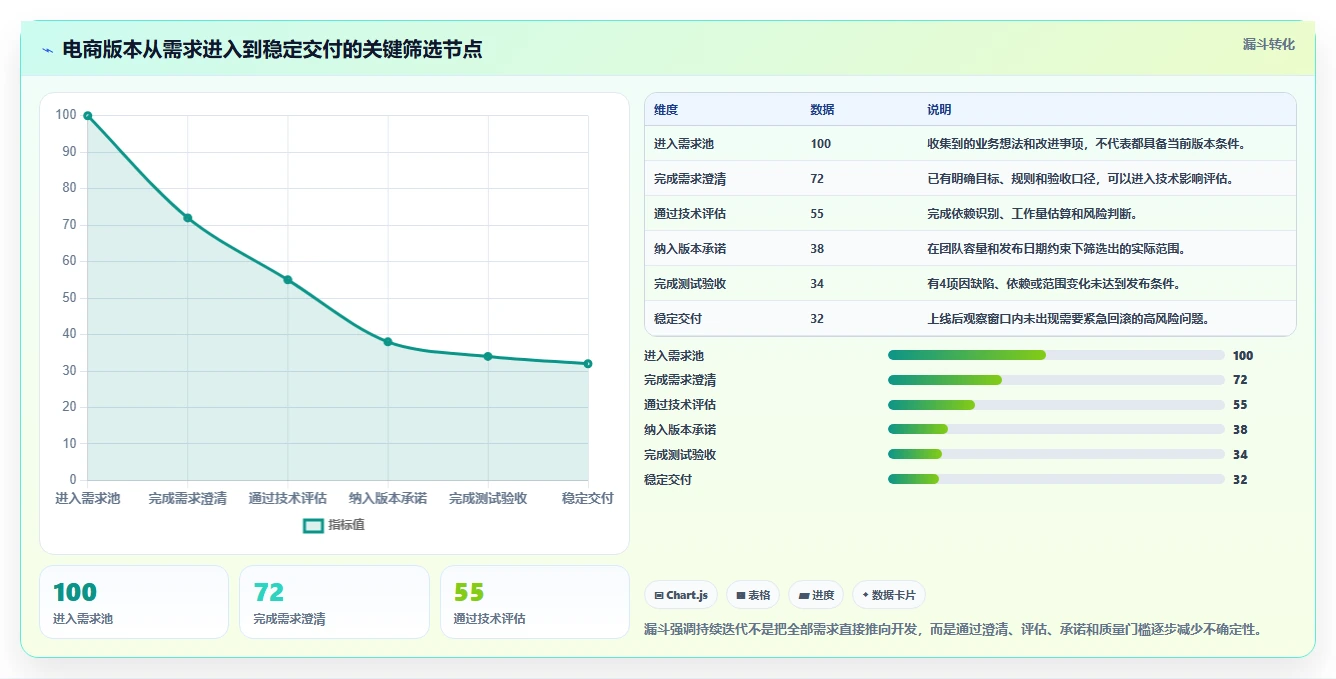Image resolution: width=1336 pixels, height=679 pixels.
Task: Click the 纳入版本承诺 progress bar showing 38
Action: pos(1056,430)
